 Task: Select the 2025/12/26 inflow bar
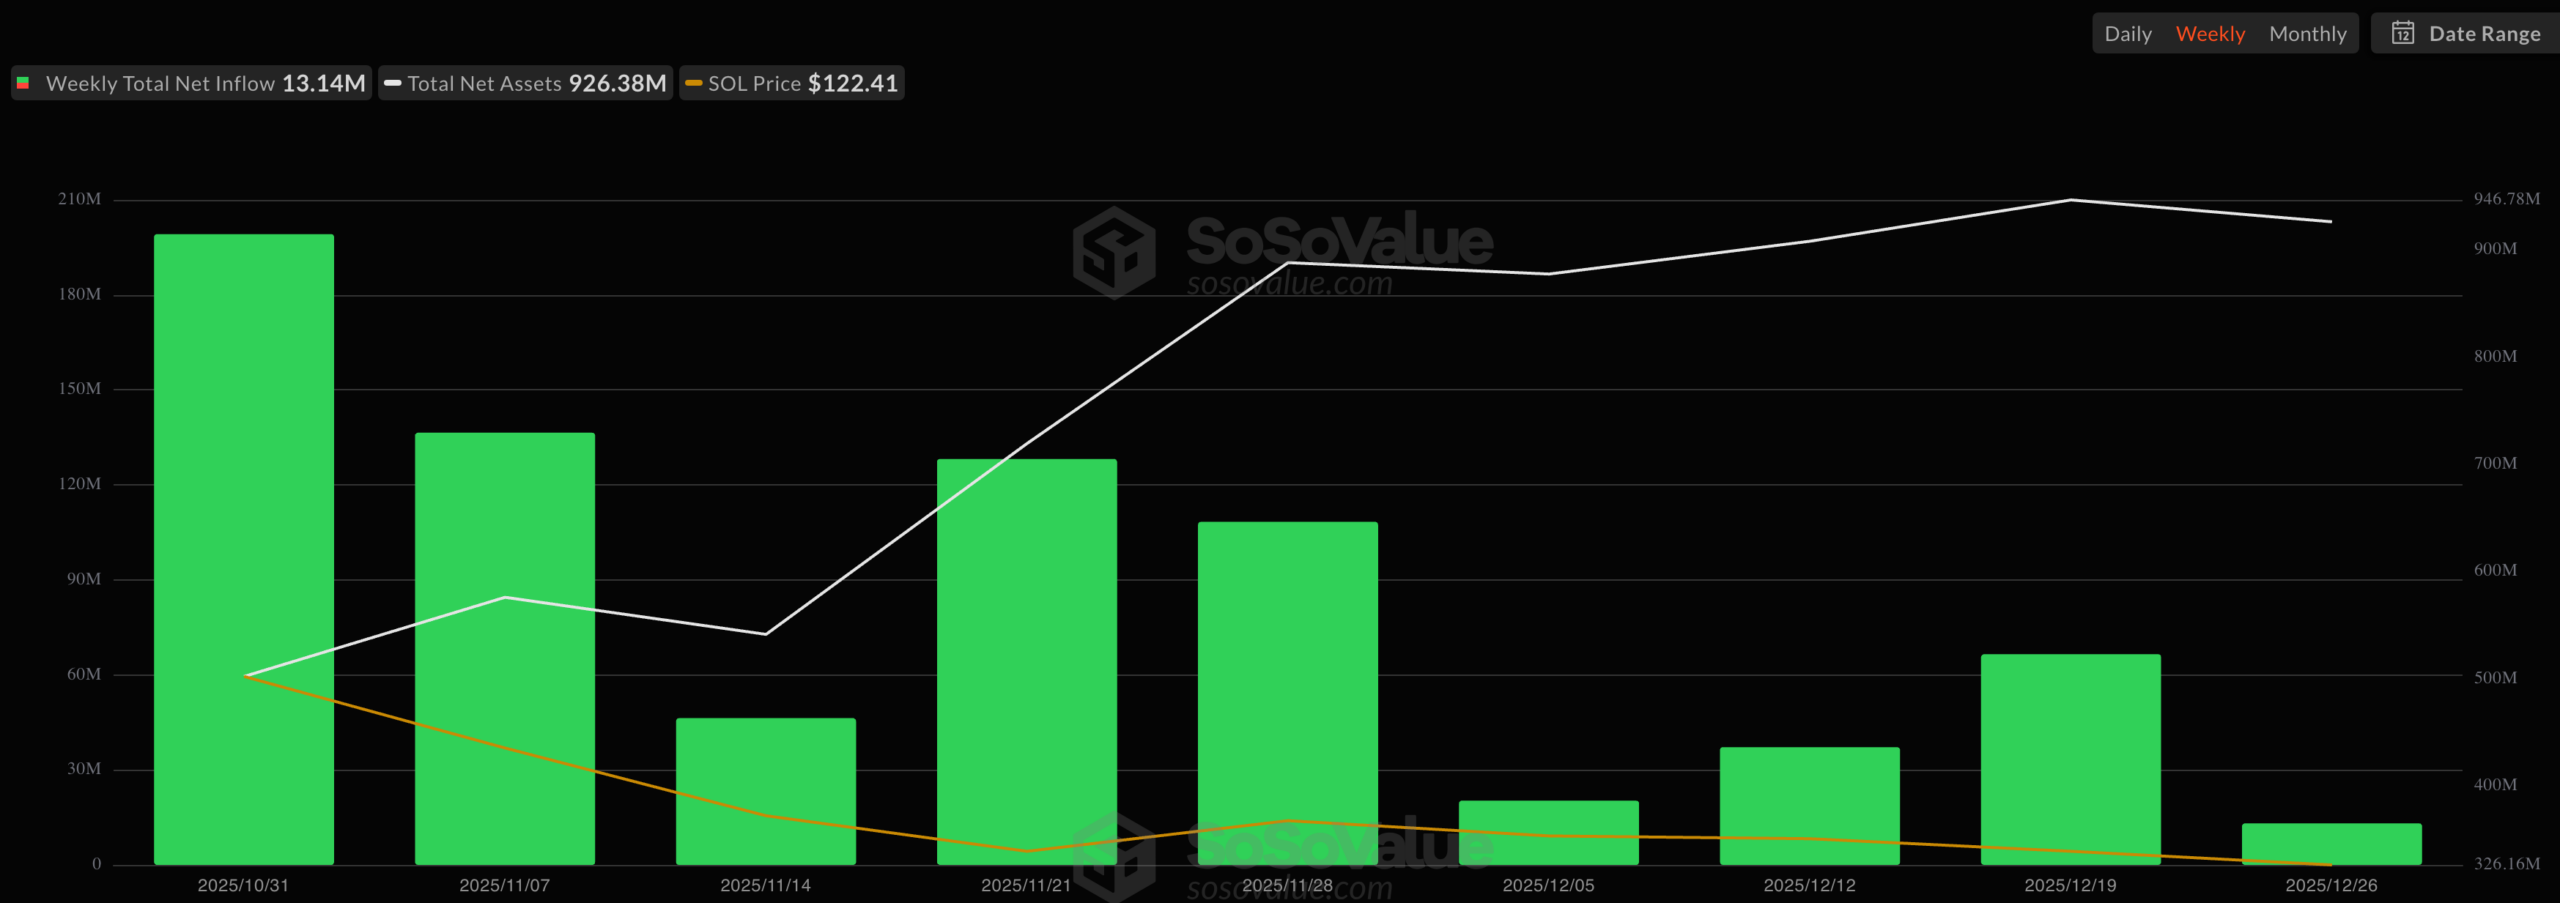click(2332, 844)
